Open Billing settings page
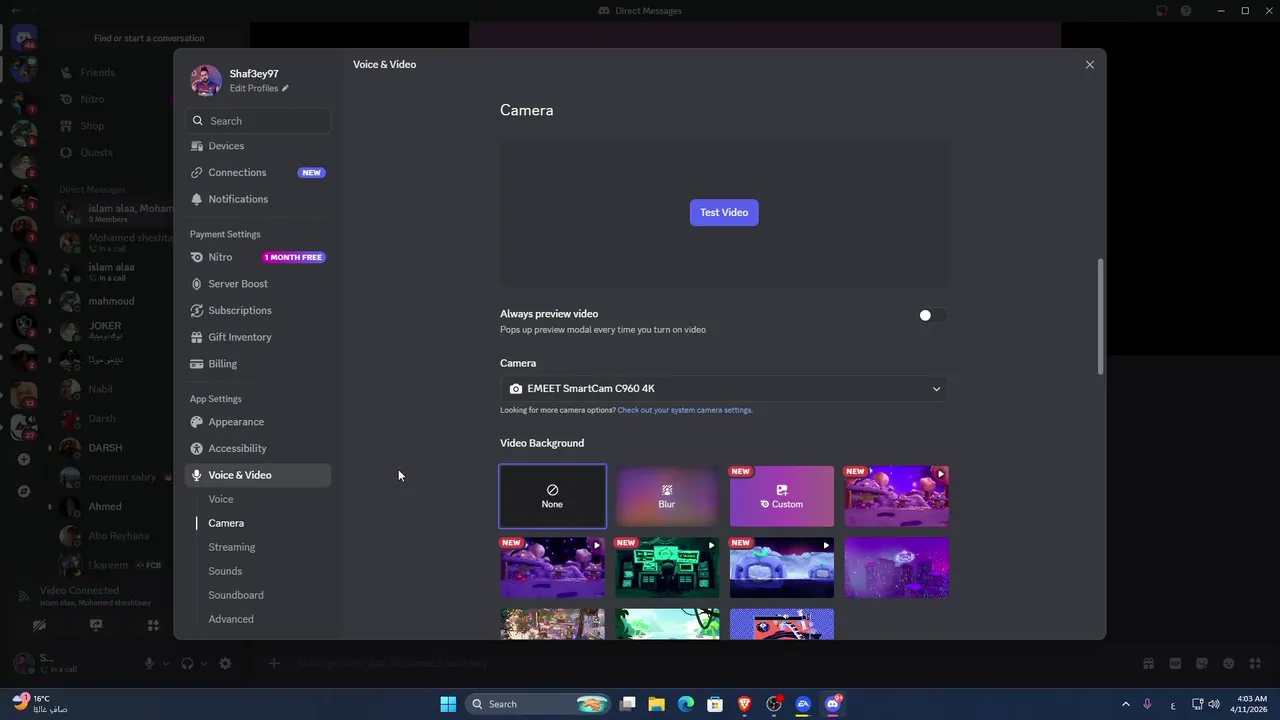The image size is (1280, 720). pyautogui.click(x=258, y=364)
